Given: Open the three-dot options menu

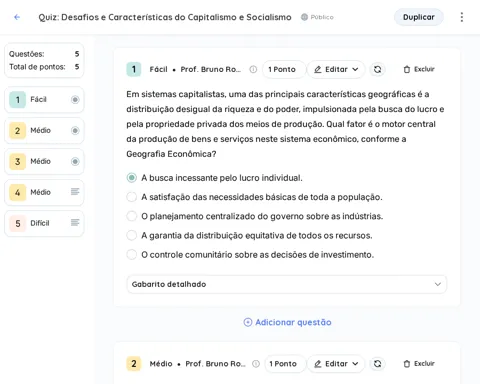Looking at the screenshot, I should pos(462,17).
